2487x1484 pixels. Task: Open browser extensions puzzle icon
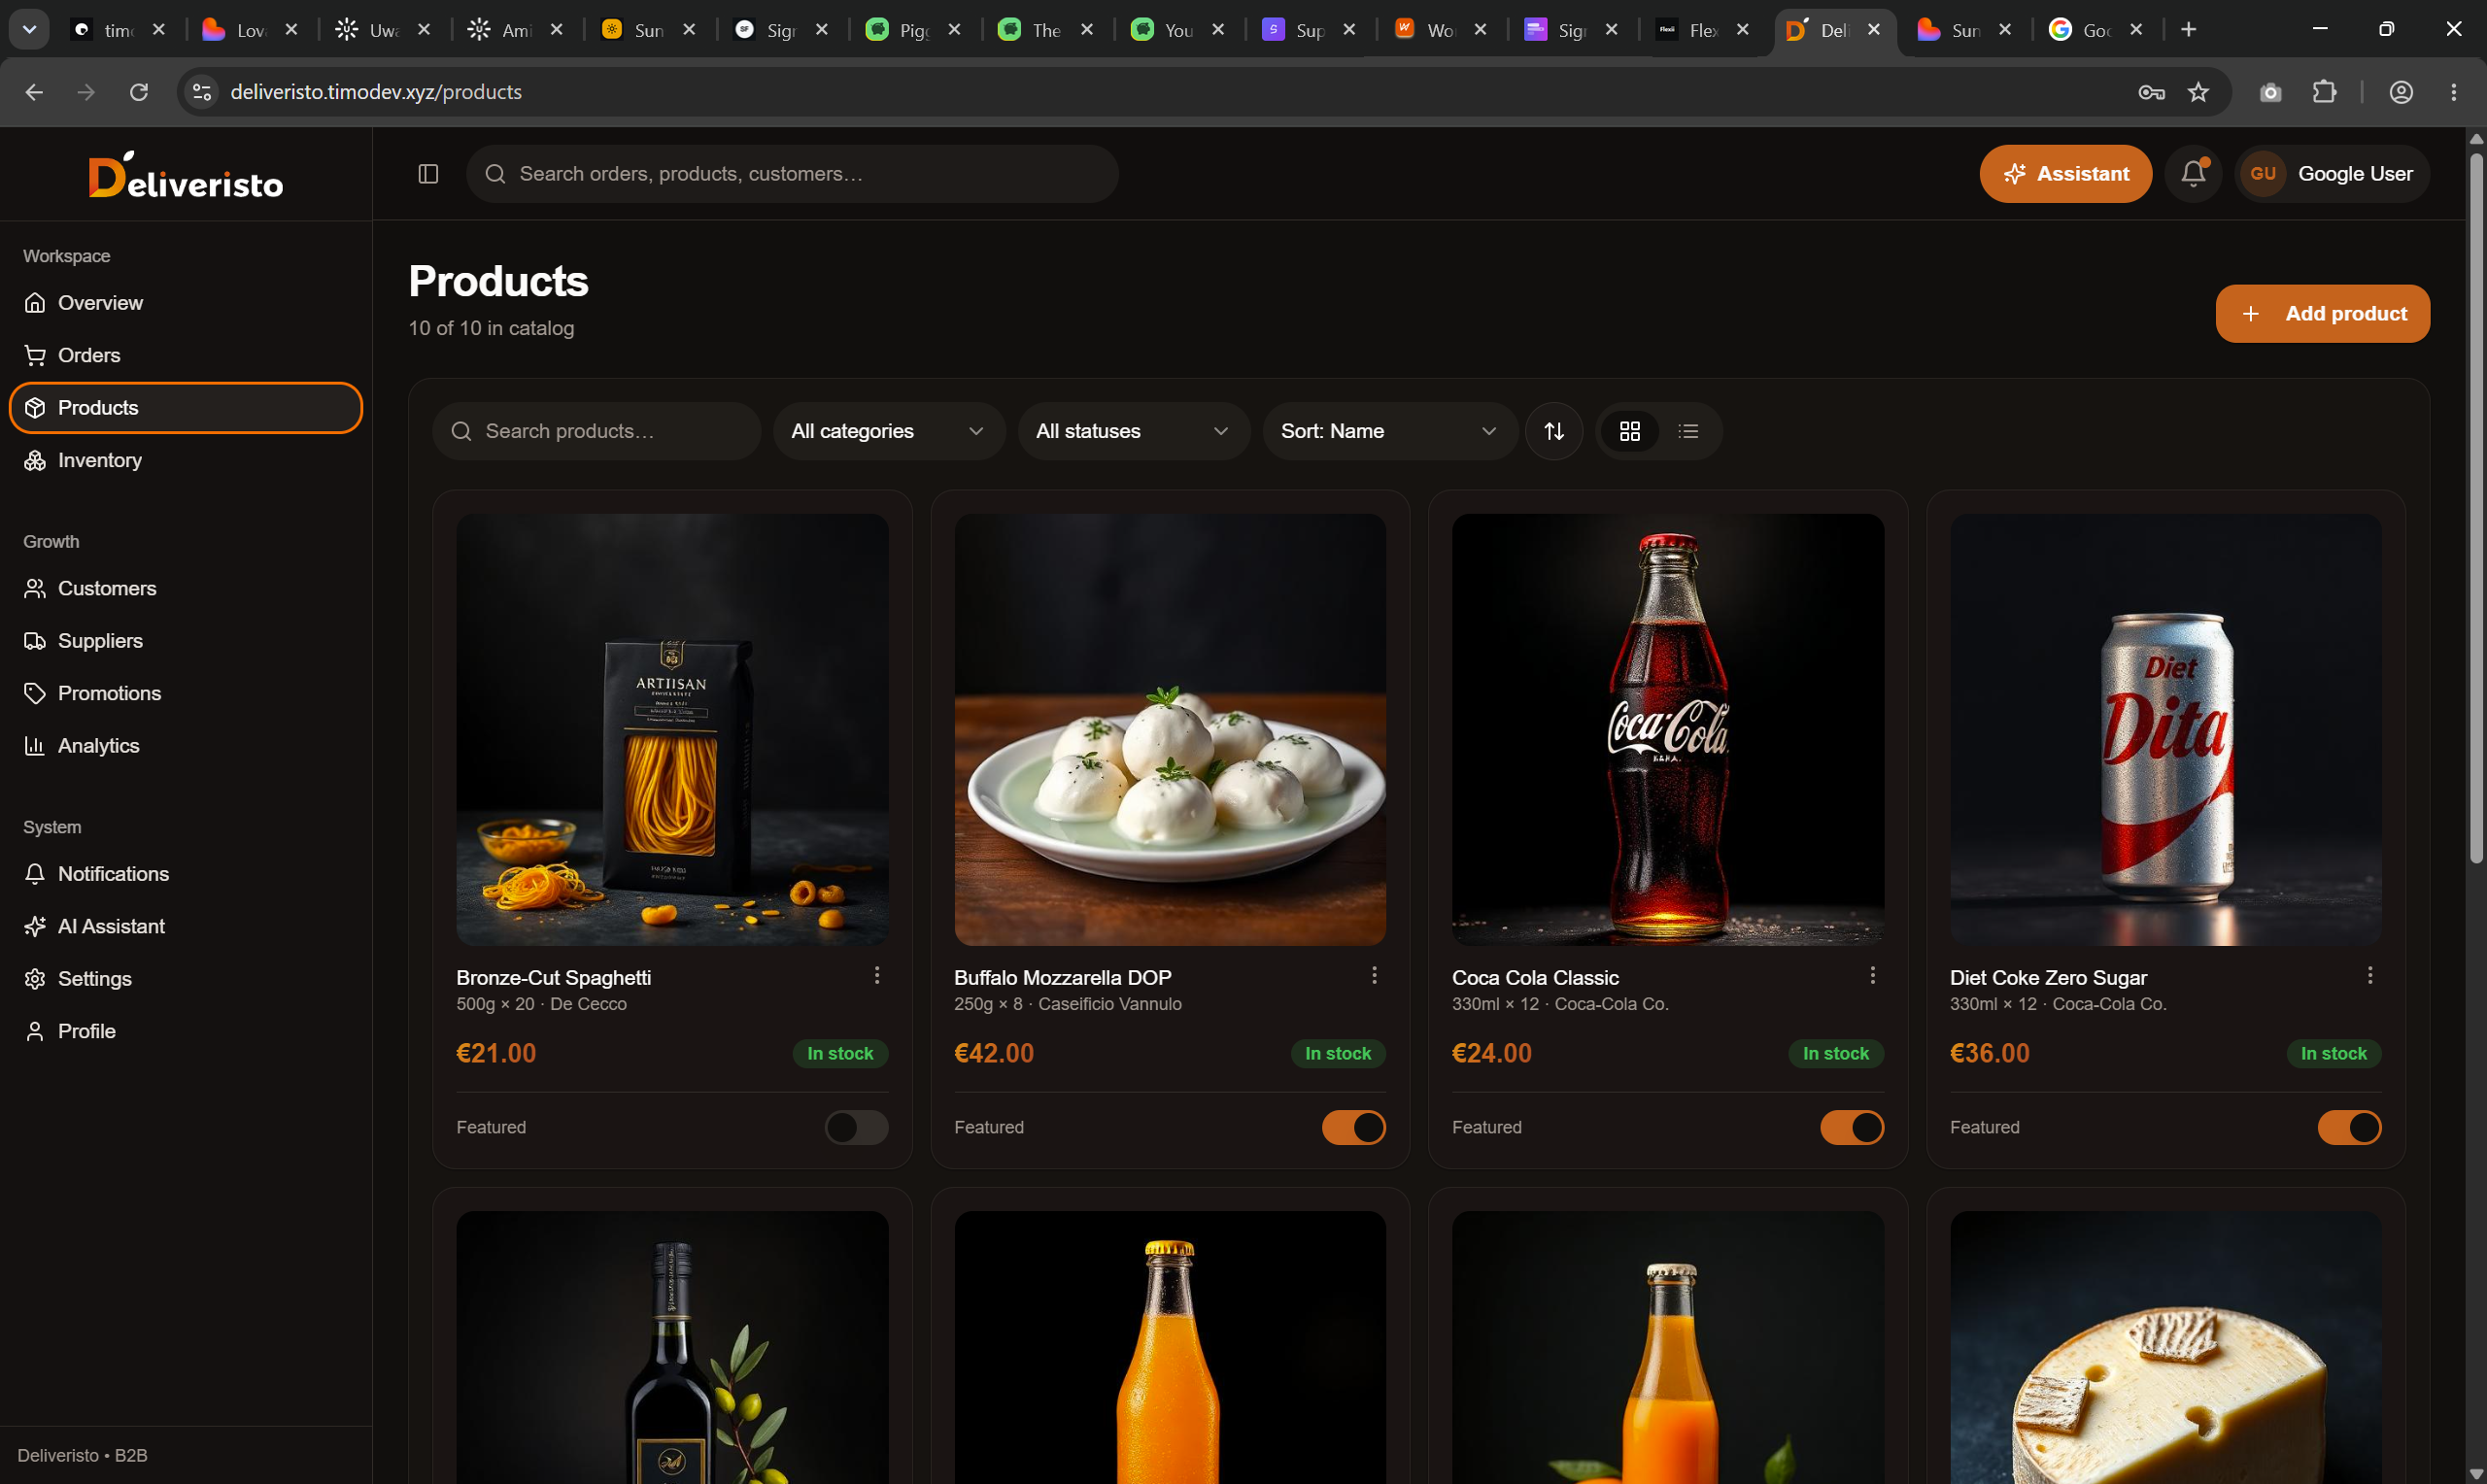[2324, 92]
